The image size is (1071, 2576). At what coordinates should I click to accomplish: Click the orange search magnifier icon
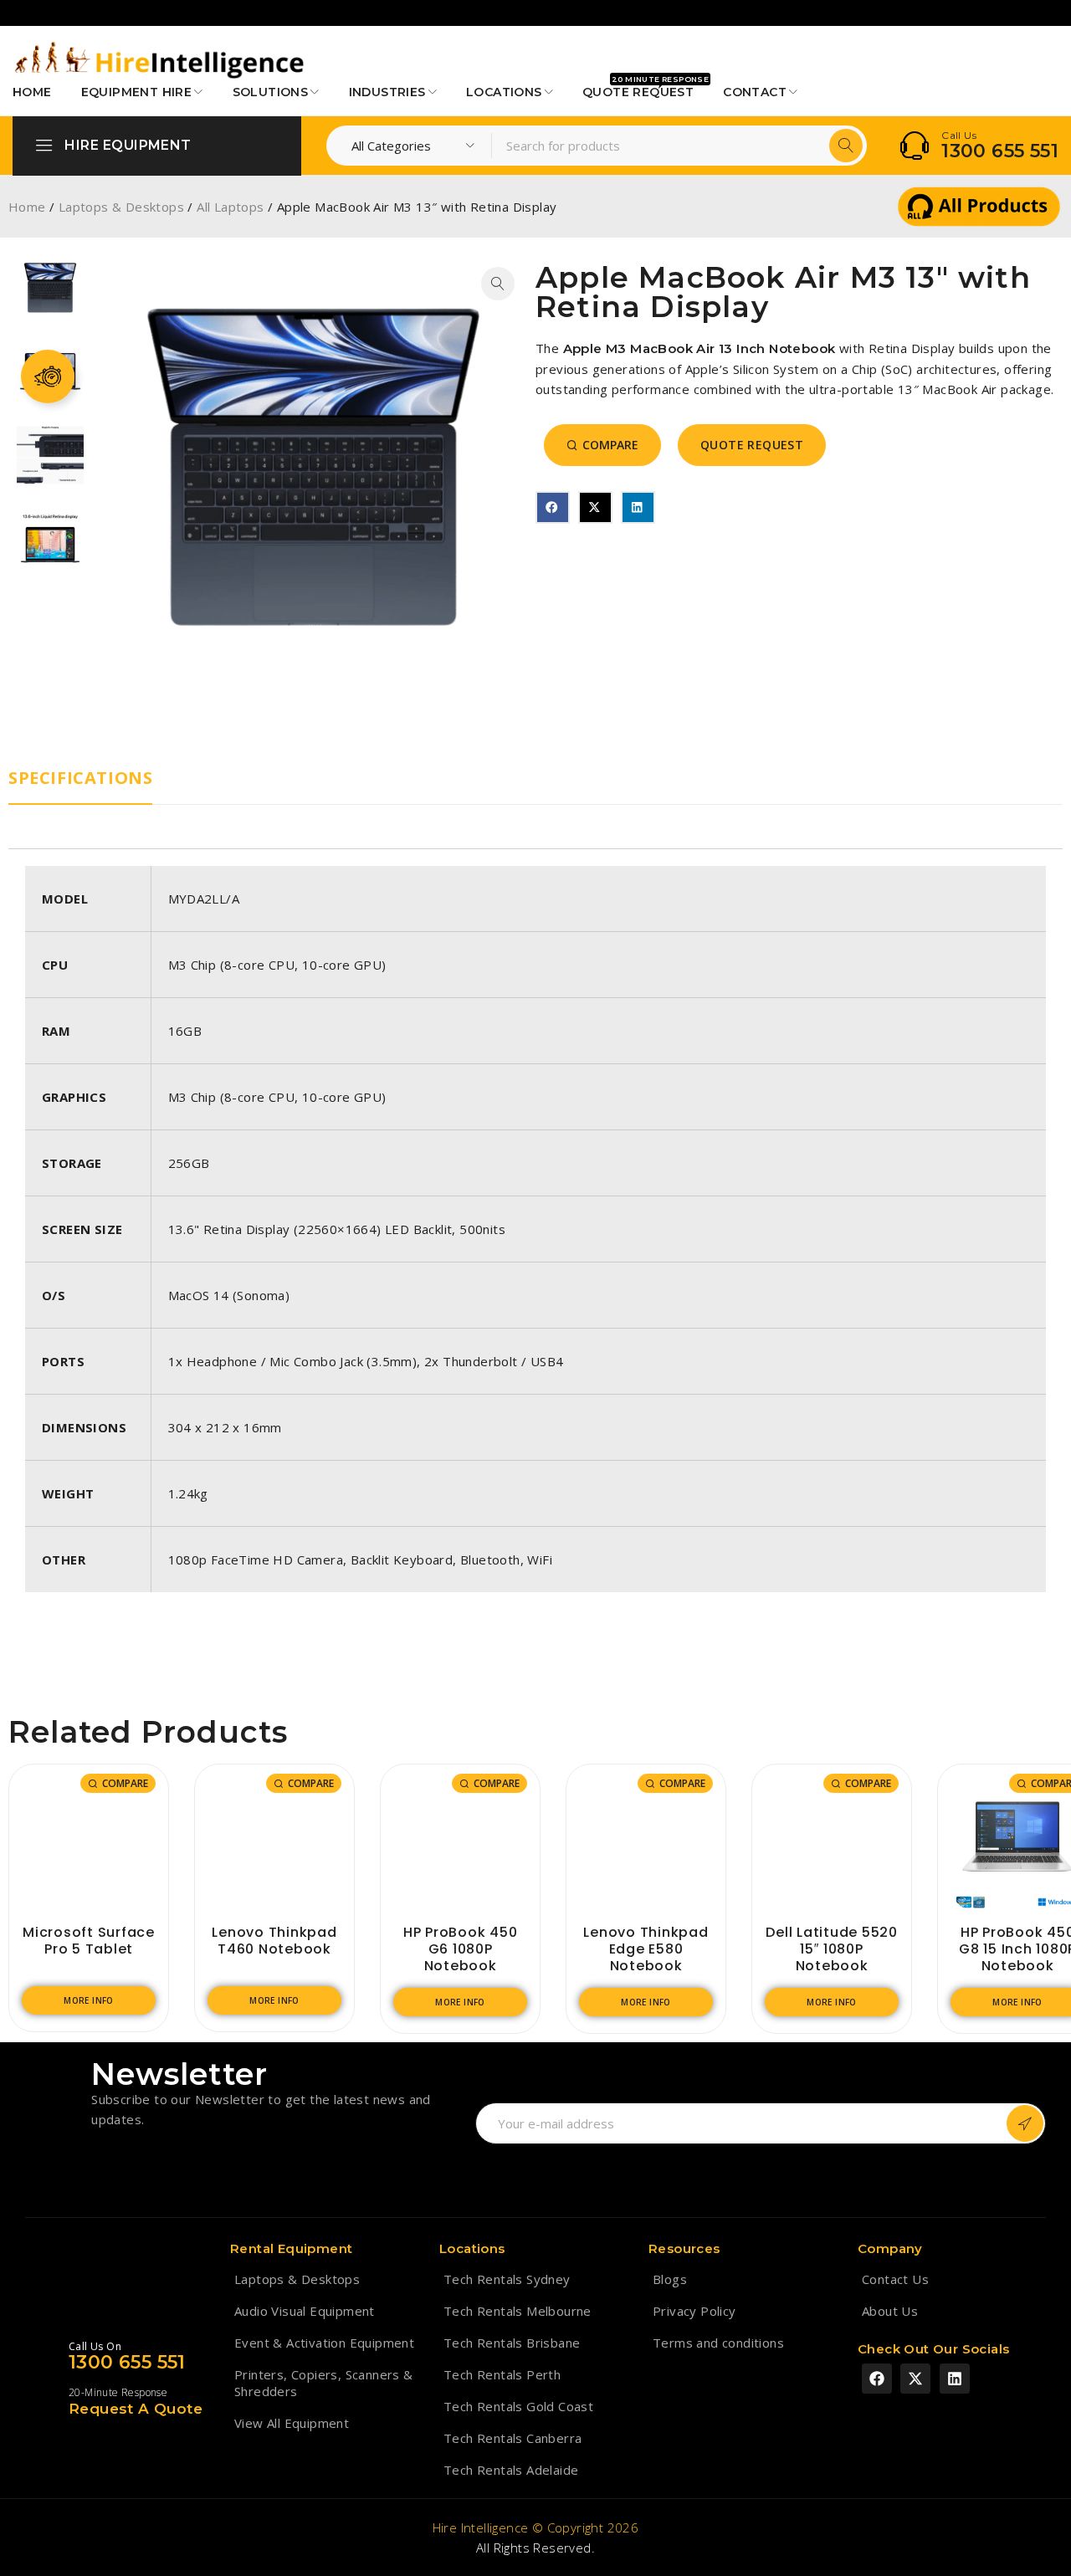point(845,145)
